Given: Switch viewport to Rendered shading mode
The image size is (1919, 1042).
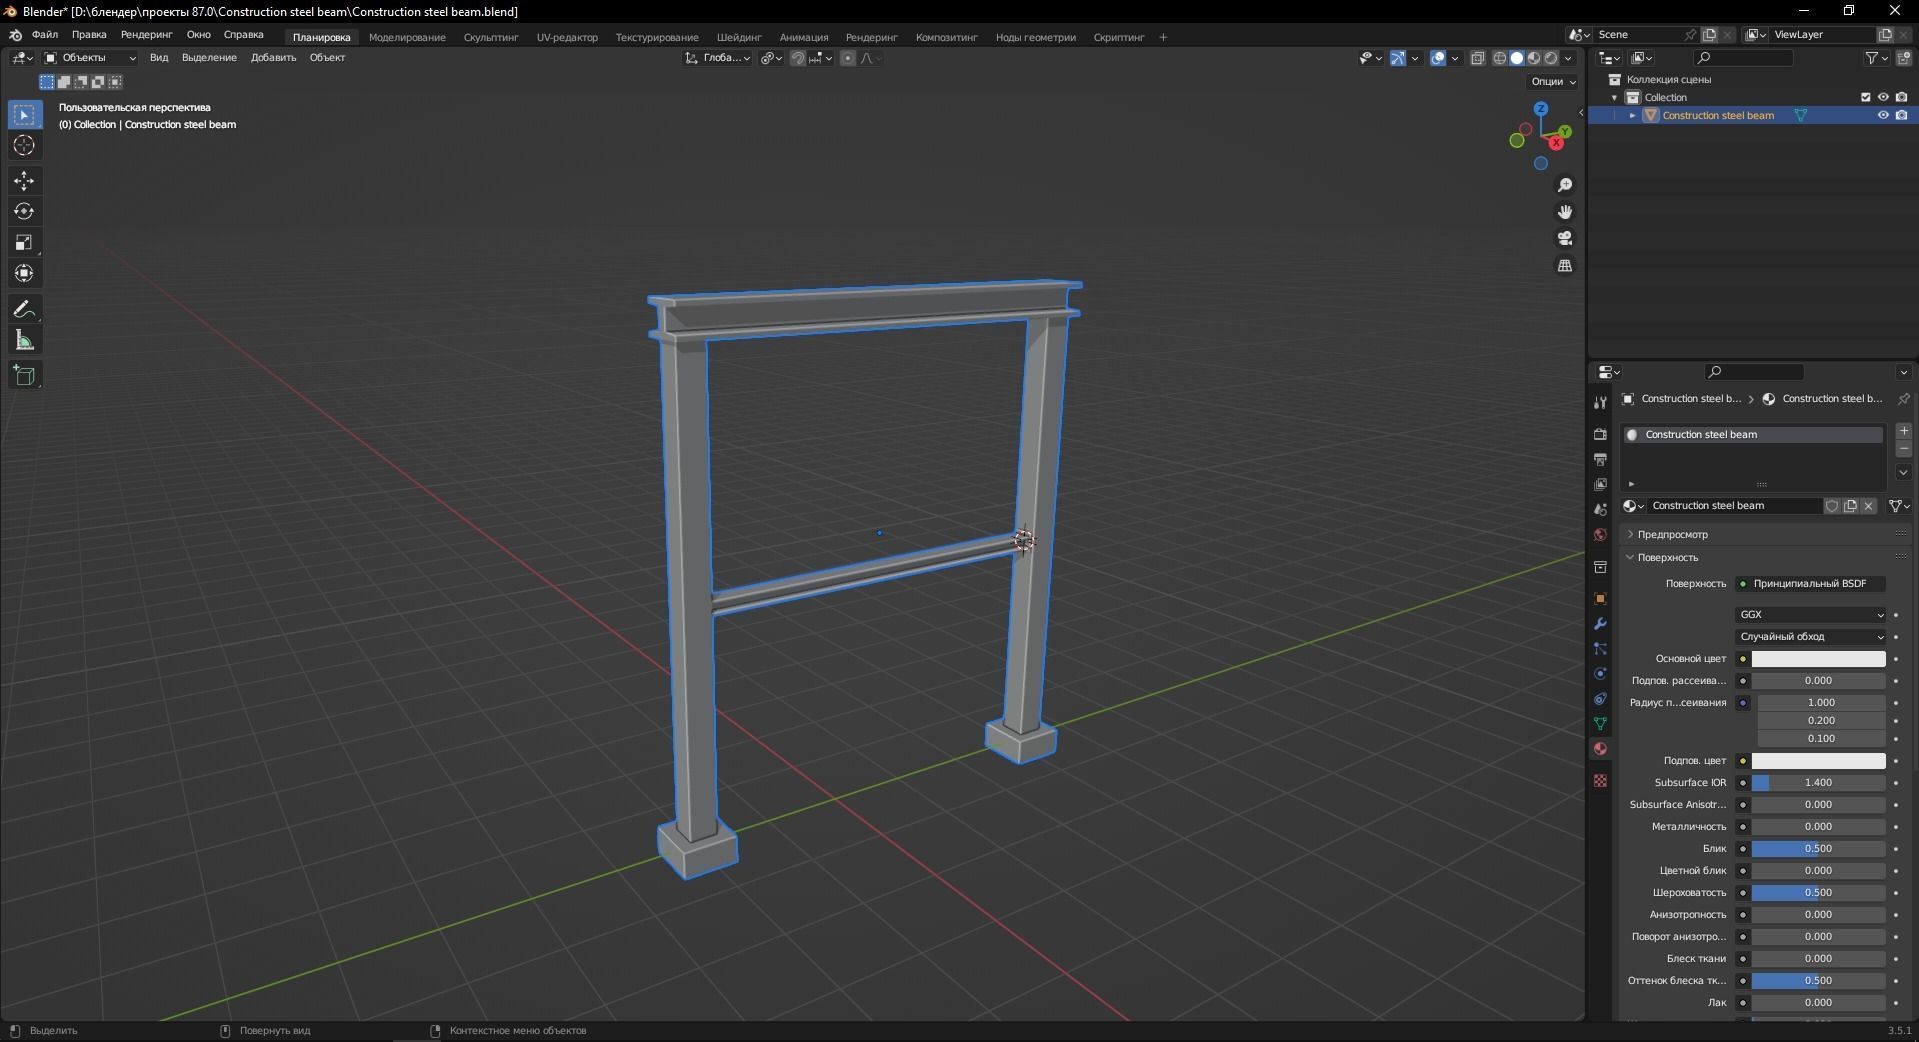Looking at the screenshot, I should coord(1551,58).
